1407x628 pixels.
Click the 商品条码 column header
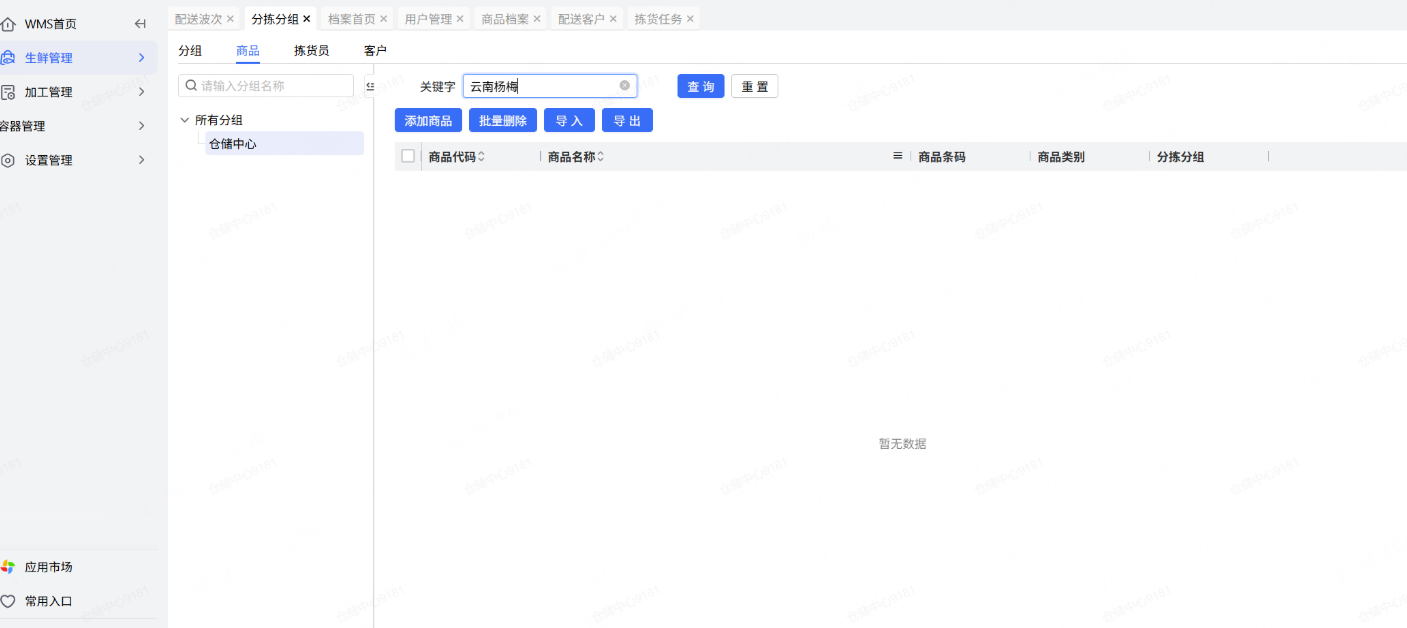[x=942, y=157]
